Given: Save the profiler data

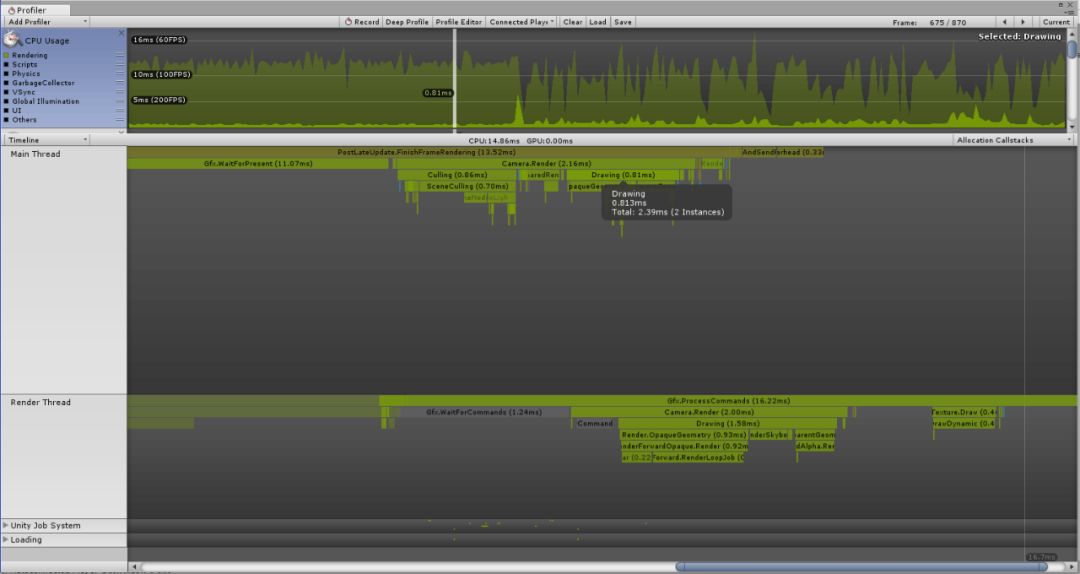Looking at the screenshot, I should click(623, 22).
